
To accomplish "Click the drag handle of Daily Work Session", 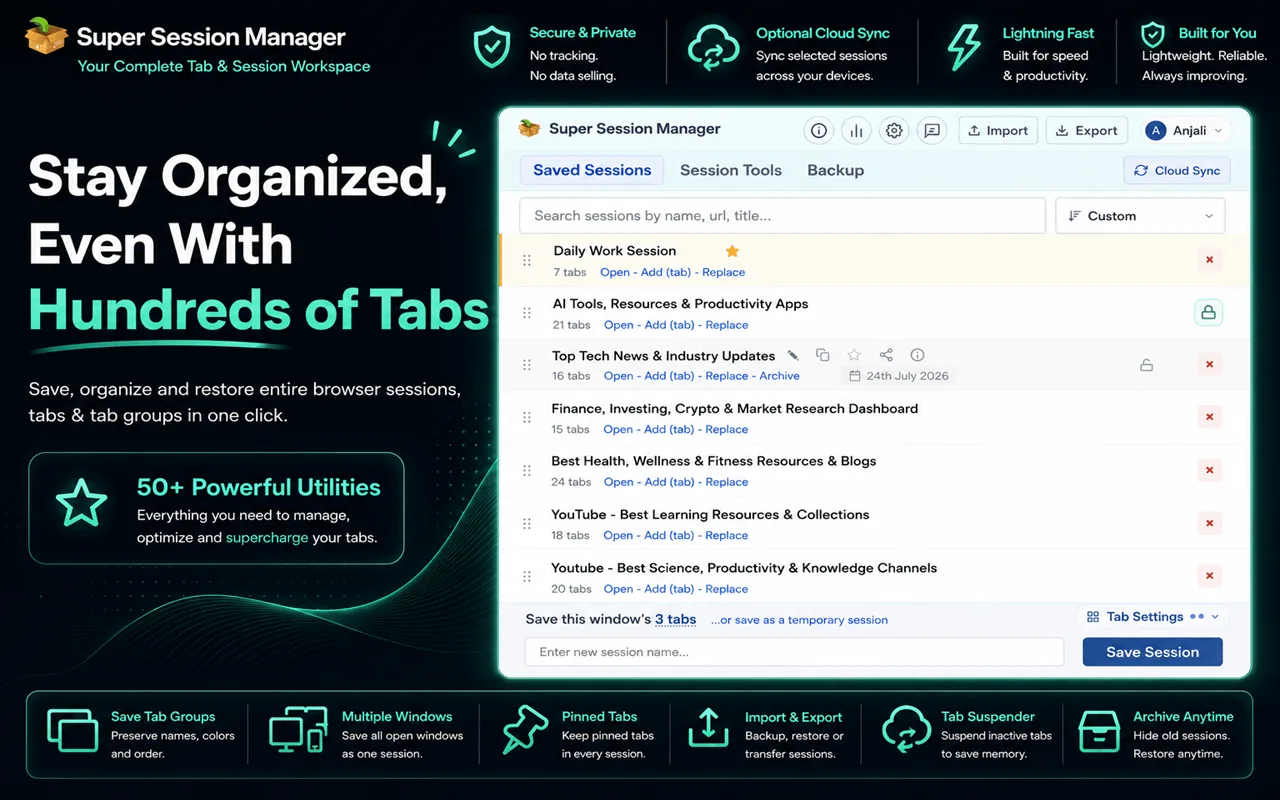I will [527, 261].
